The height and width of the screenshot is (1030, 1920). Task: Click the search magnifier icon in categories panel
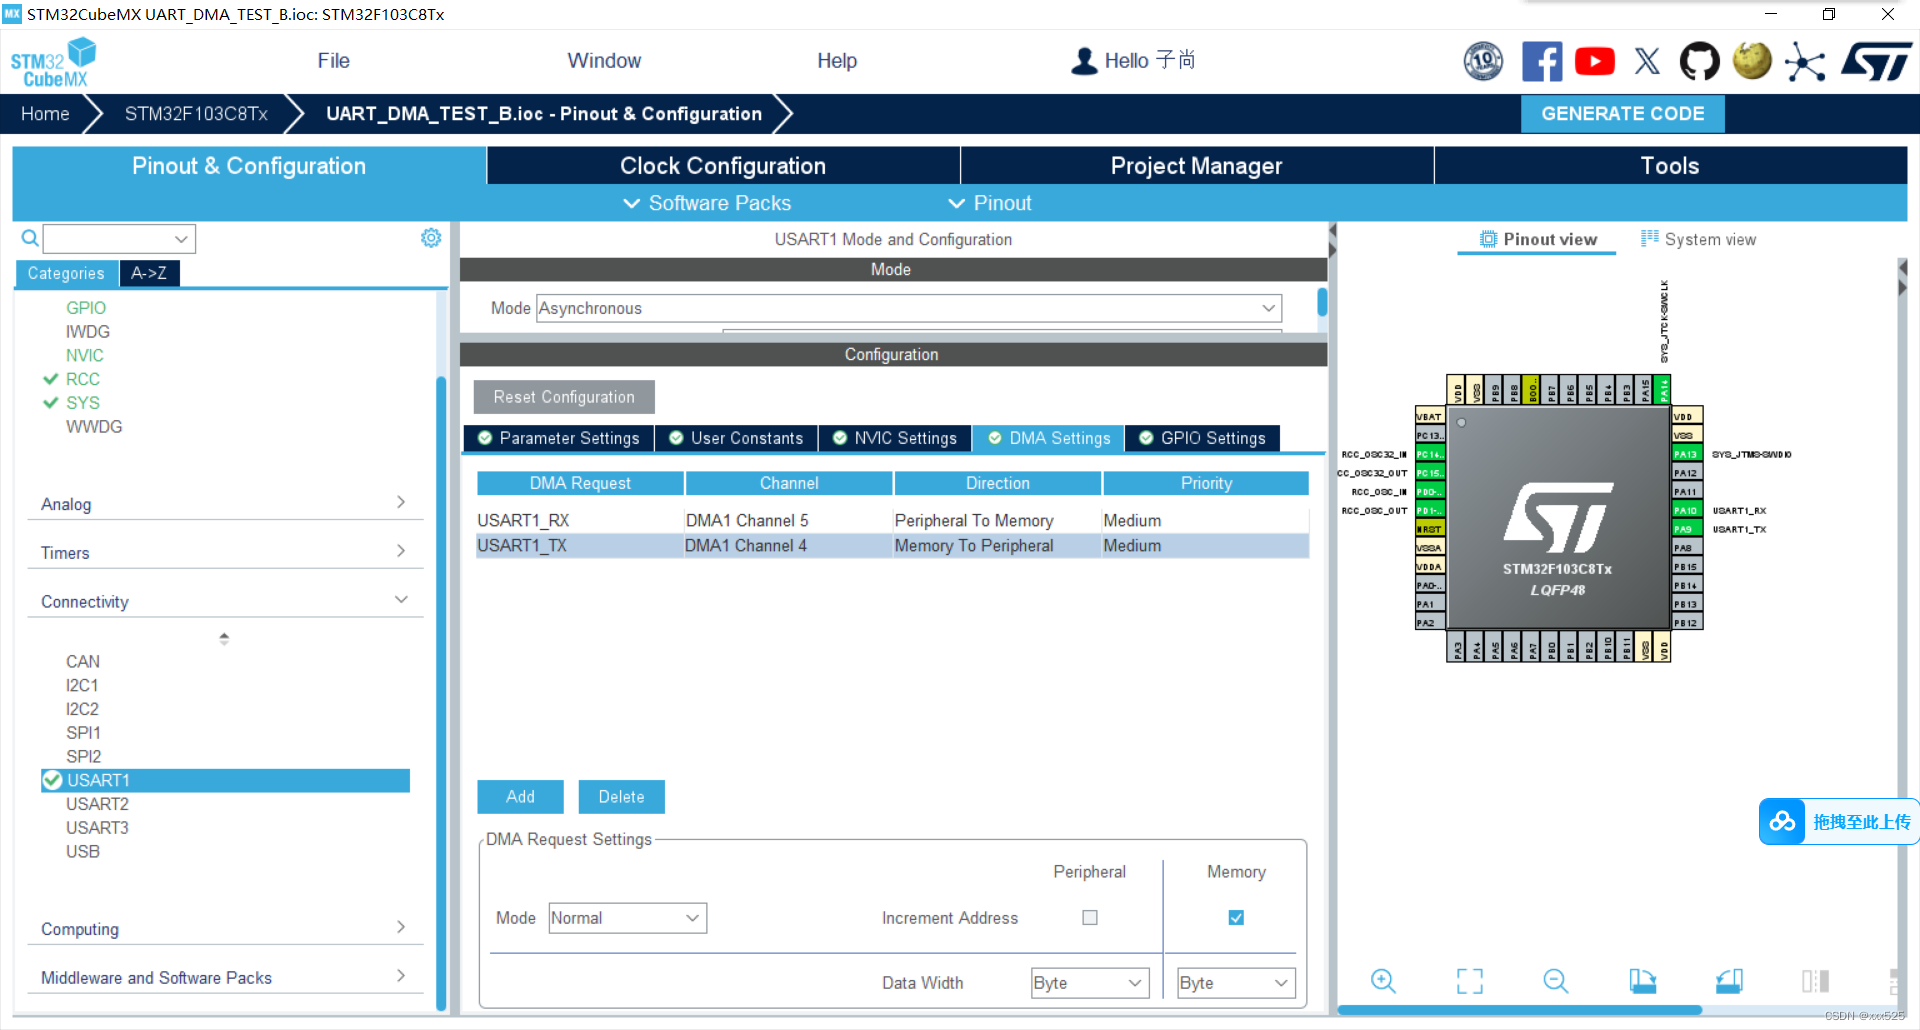[30, 238]
